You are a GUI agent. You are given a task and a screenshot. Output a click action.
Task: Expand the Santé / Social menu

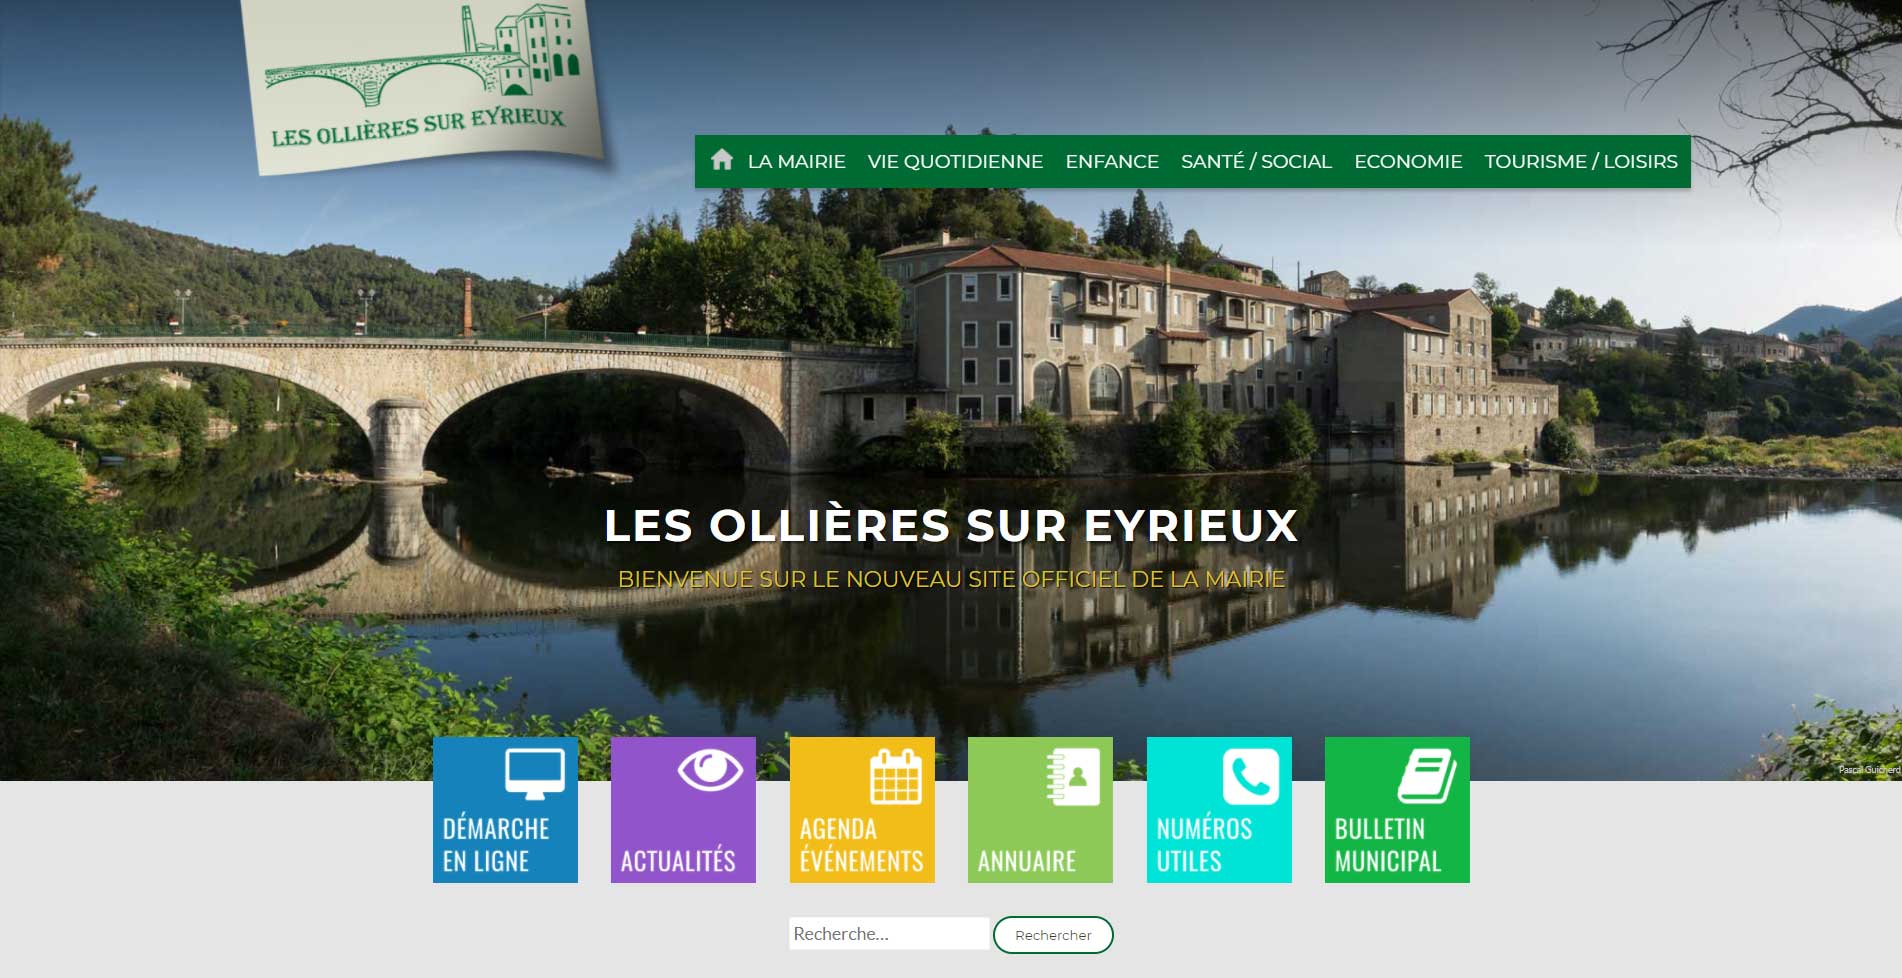1256,161
